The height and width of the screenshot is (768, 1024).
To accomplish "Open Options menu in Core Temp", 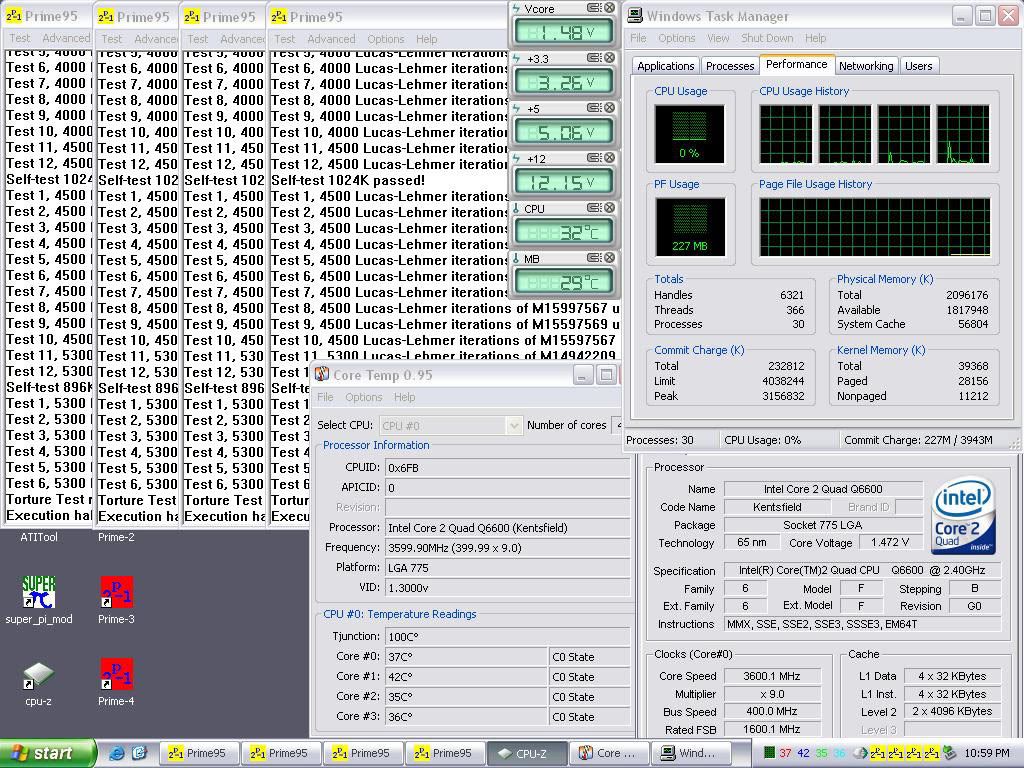I will (364, 397).
